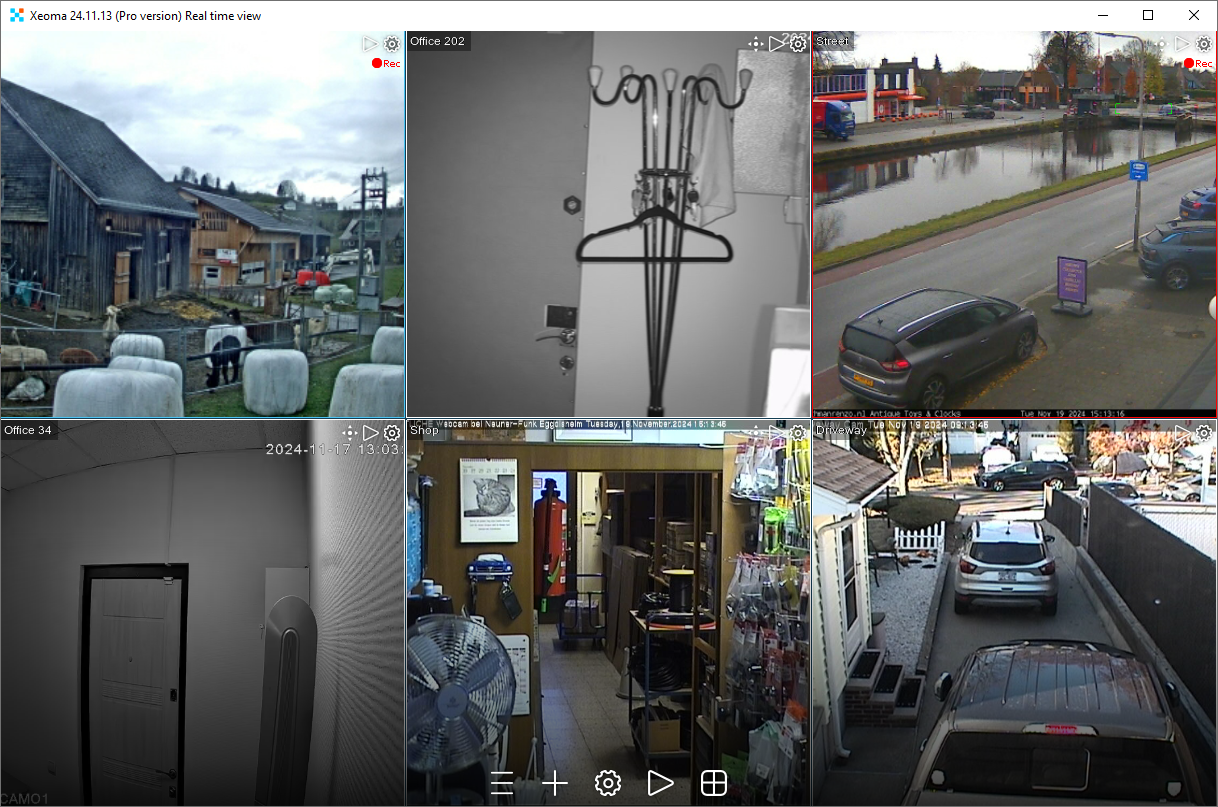Image resolution: width=1218 pixels, height=807 pixels.
Task: Click the plus icon to add camera
Action: tap(555, 783)
